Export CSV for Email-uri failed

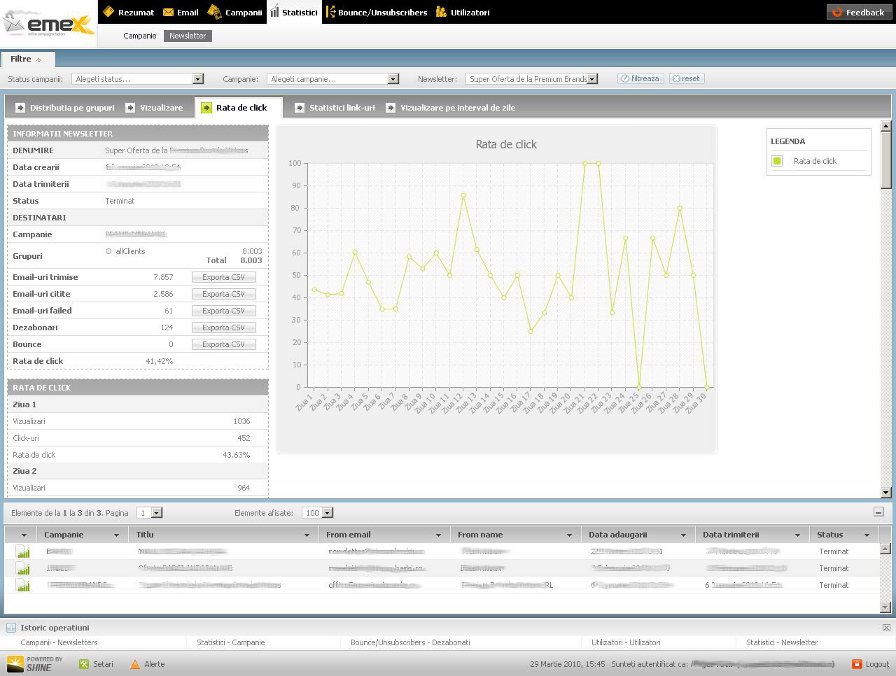[x=223, y=311]
